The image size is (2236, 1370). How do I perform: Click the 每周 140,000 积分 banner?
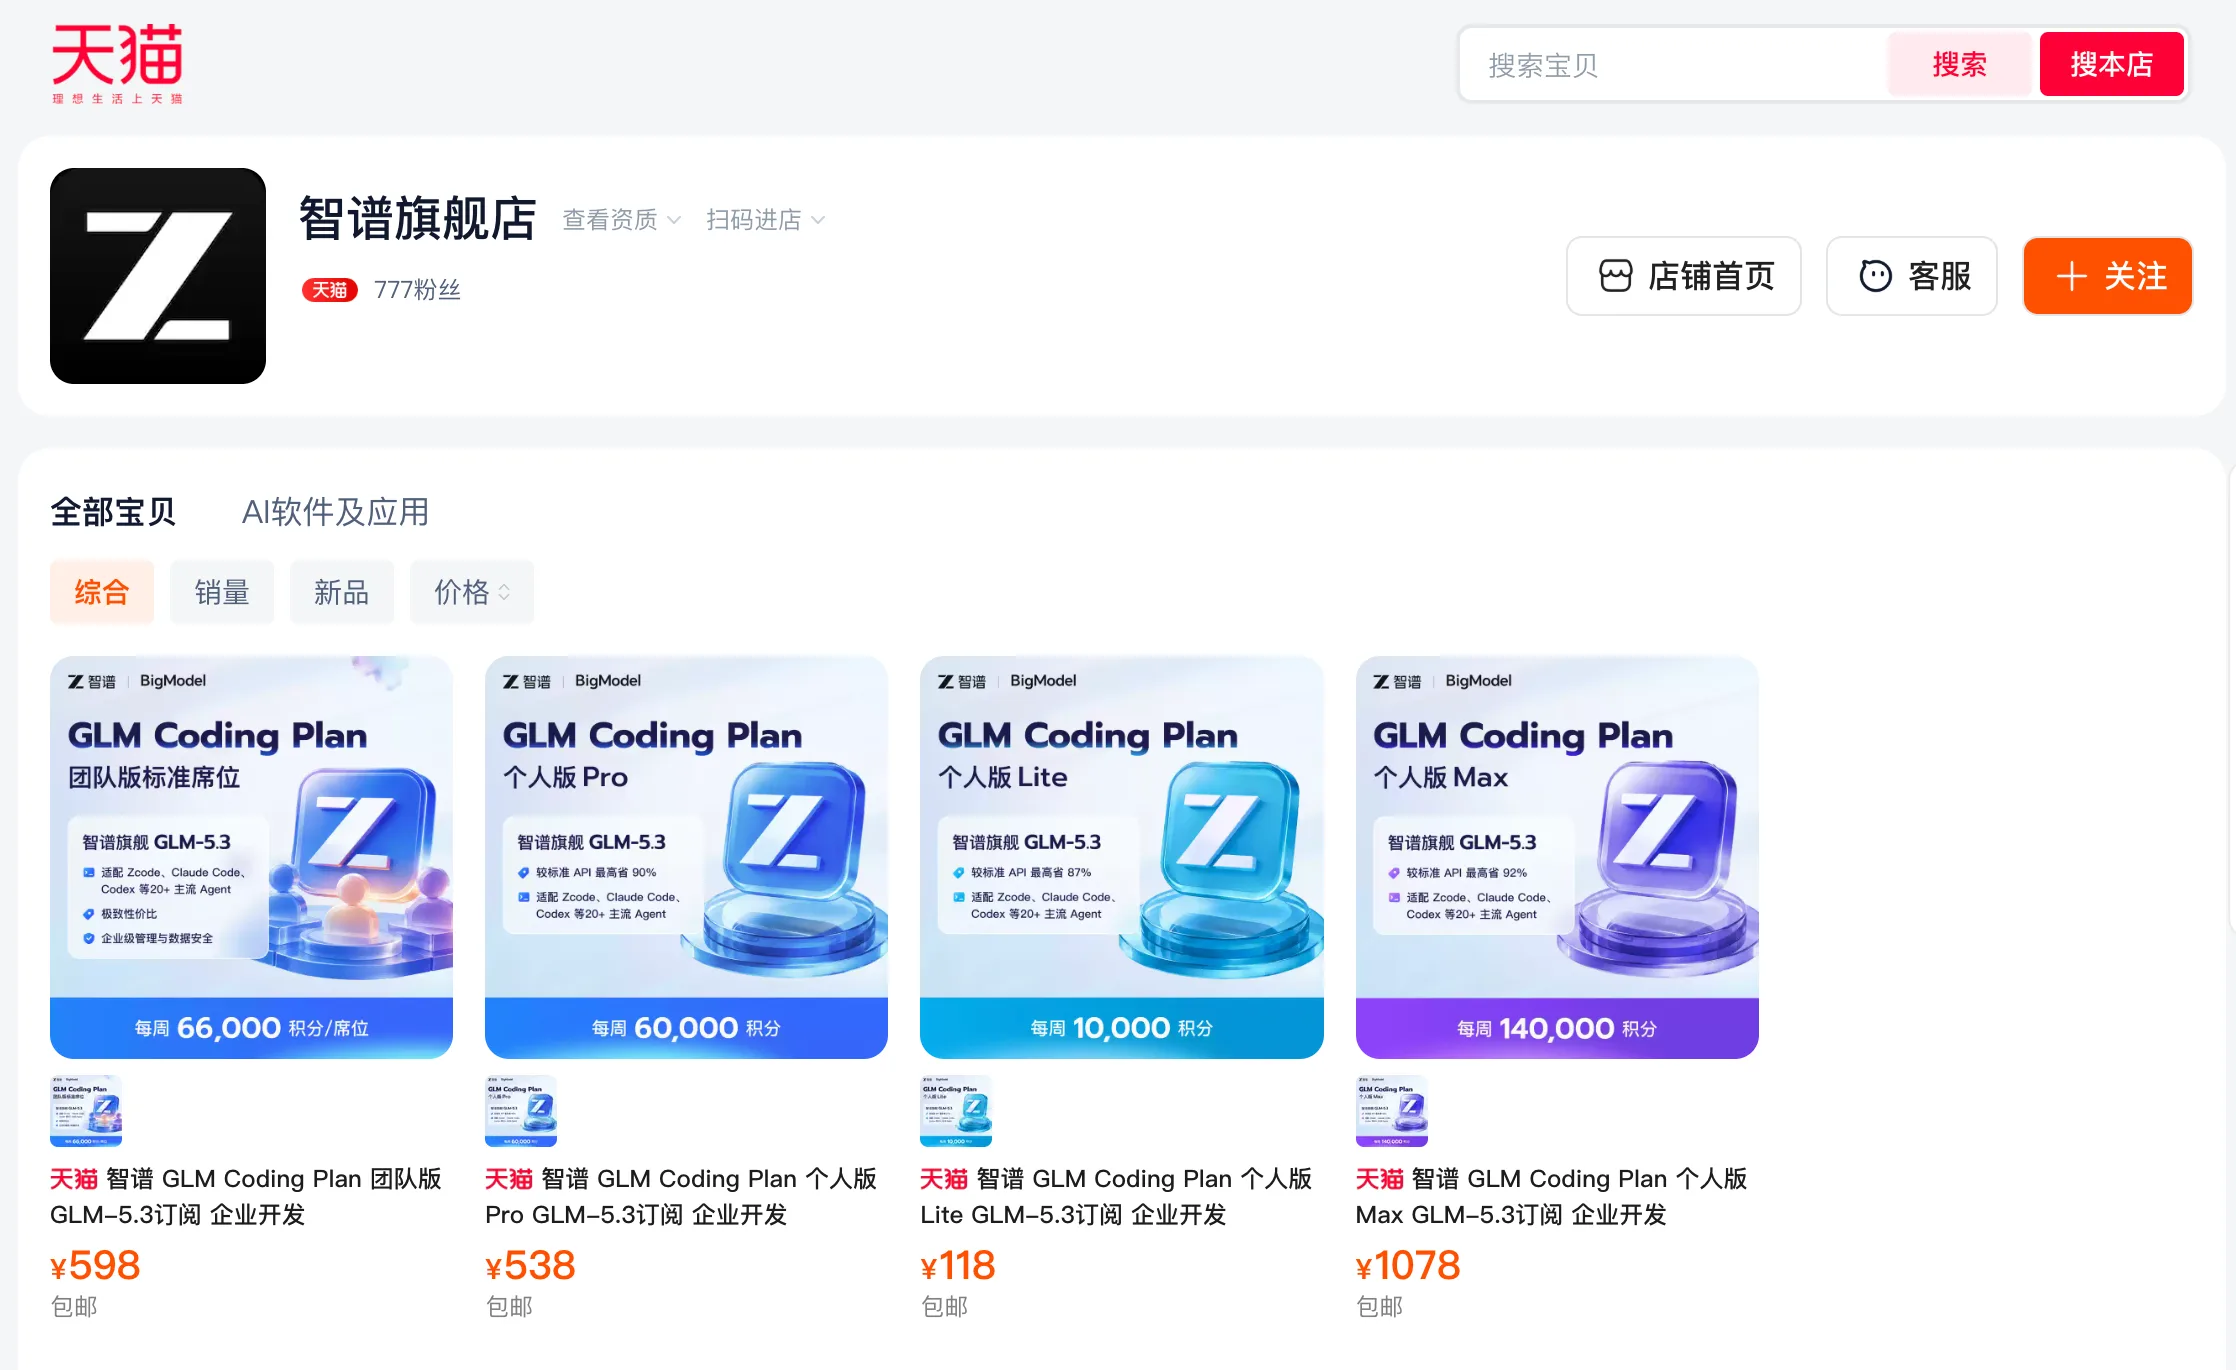1557,1028
